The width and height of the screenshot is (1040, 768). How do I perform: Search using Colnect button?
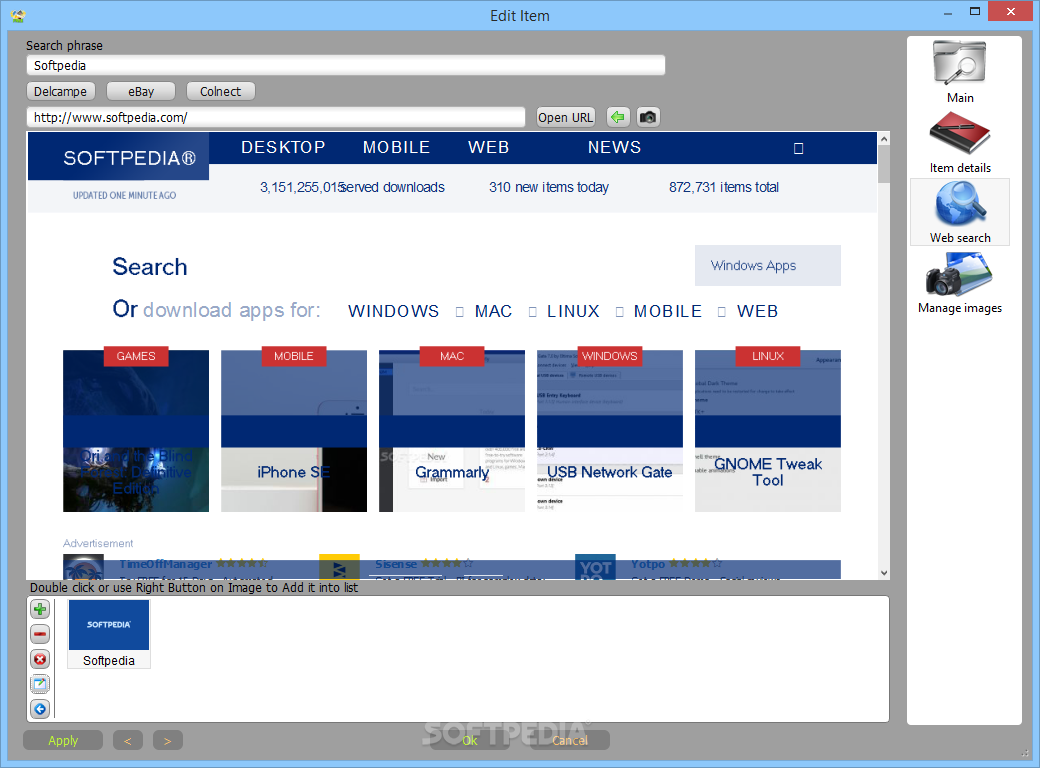click(x=220, y=92)
